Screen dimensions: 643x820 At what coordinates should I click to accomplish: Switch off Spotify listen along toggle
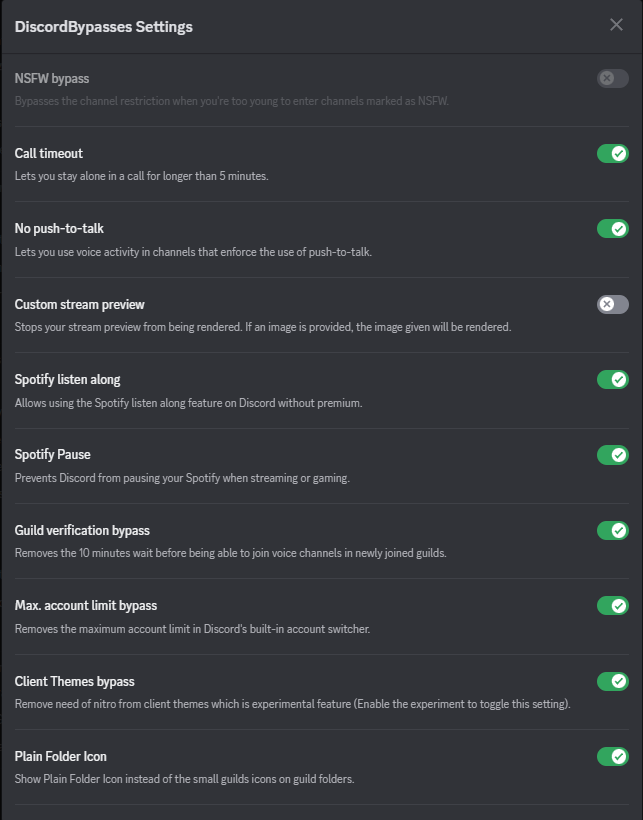pyautogui.click(x=613, y=380)
